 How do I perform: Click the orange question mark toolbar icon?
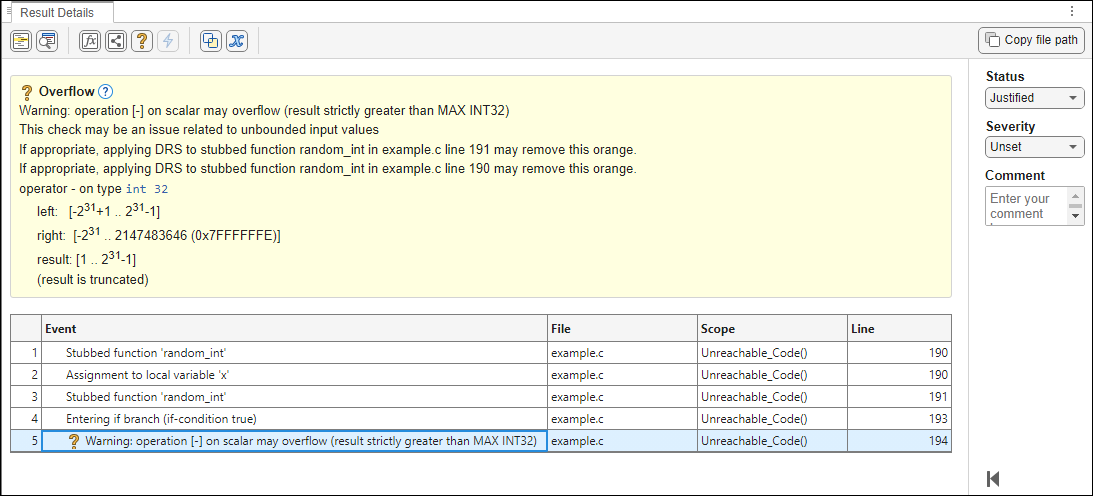tap(142, 41)
